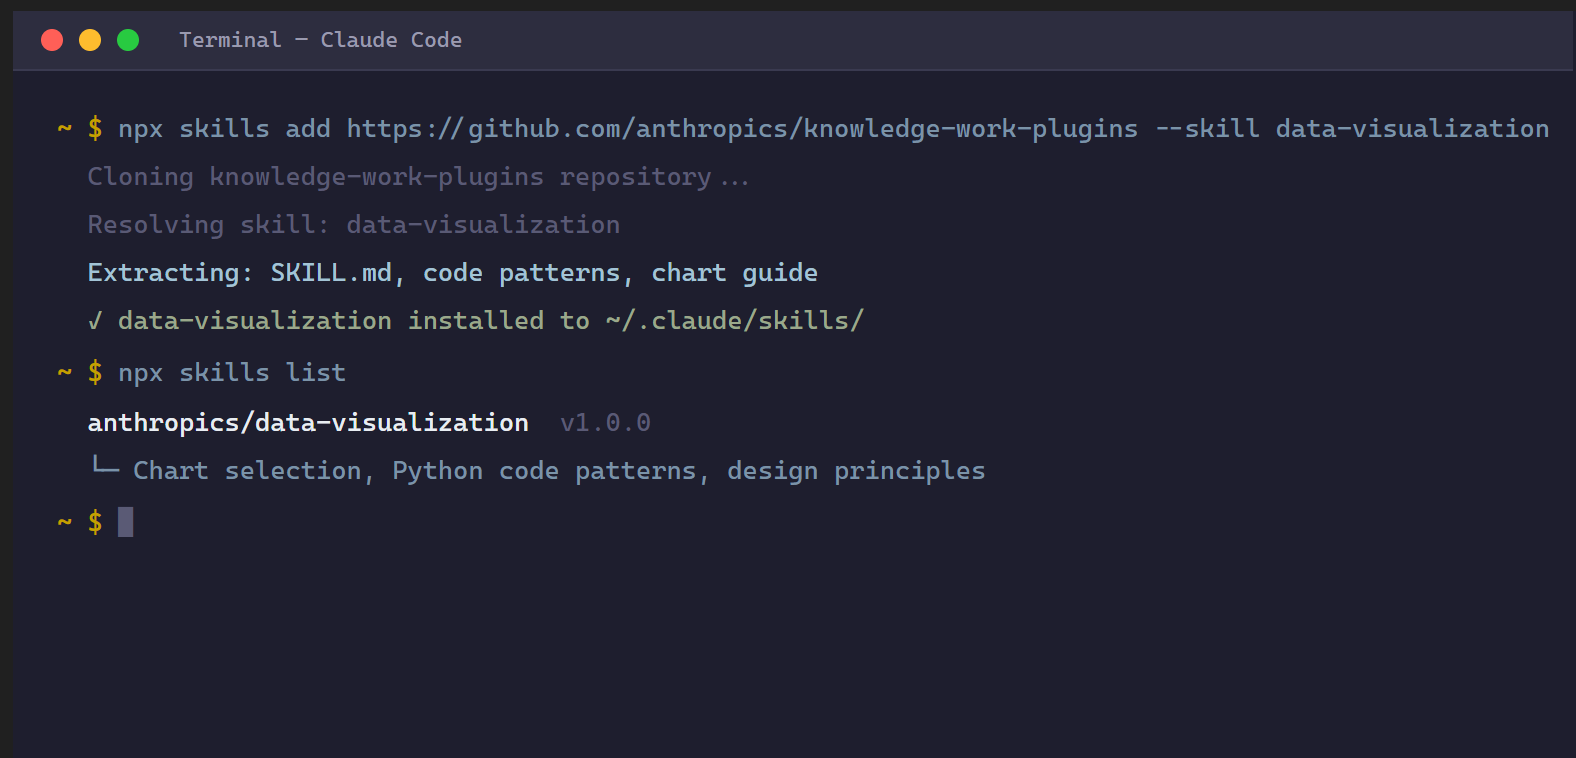Screen dimensions: 1576x758
Task: Click the anthropics/data-visualization skill name
Action: tap(308, 423)
